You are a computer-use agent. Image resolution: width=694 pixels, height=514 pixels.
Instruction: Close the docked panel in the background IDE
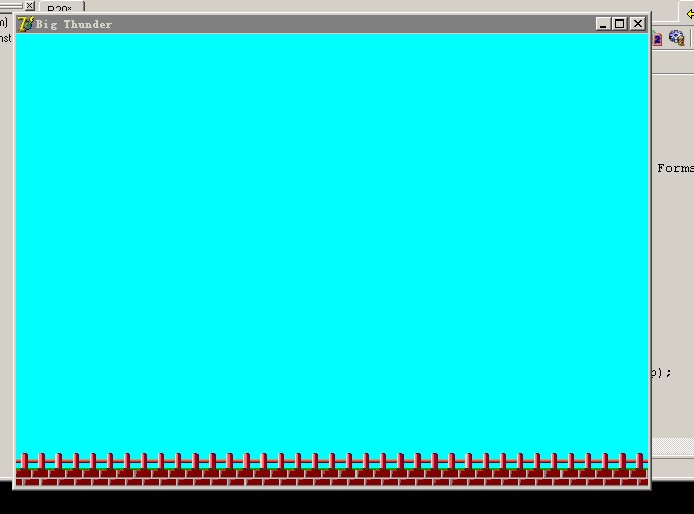pos(30,6)
